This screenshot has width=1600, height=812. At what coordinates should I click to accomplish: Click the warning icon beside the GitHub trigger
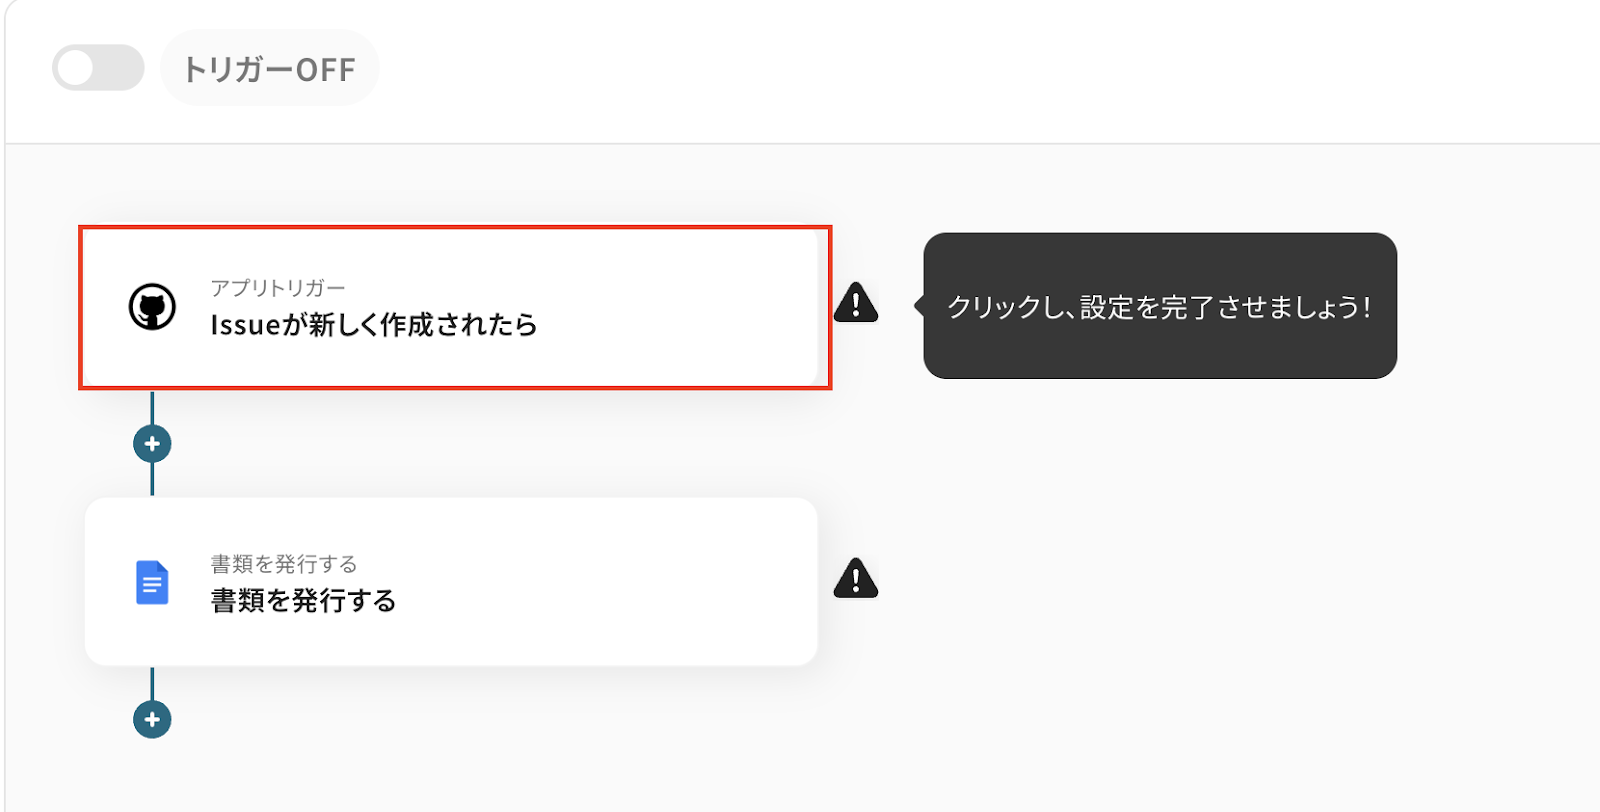pos(856,303)
